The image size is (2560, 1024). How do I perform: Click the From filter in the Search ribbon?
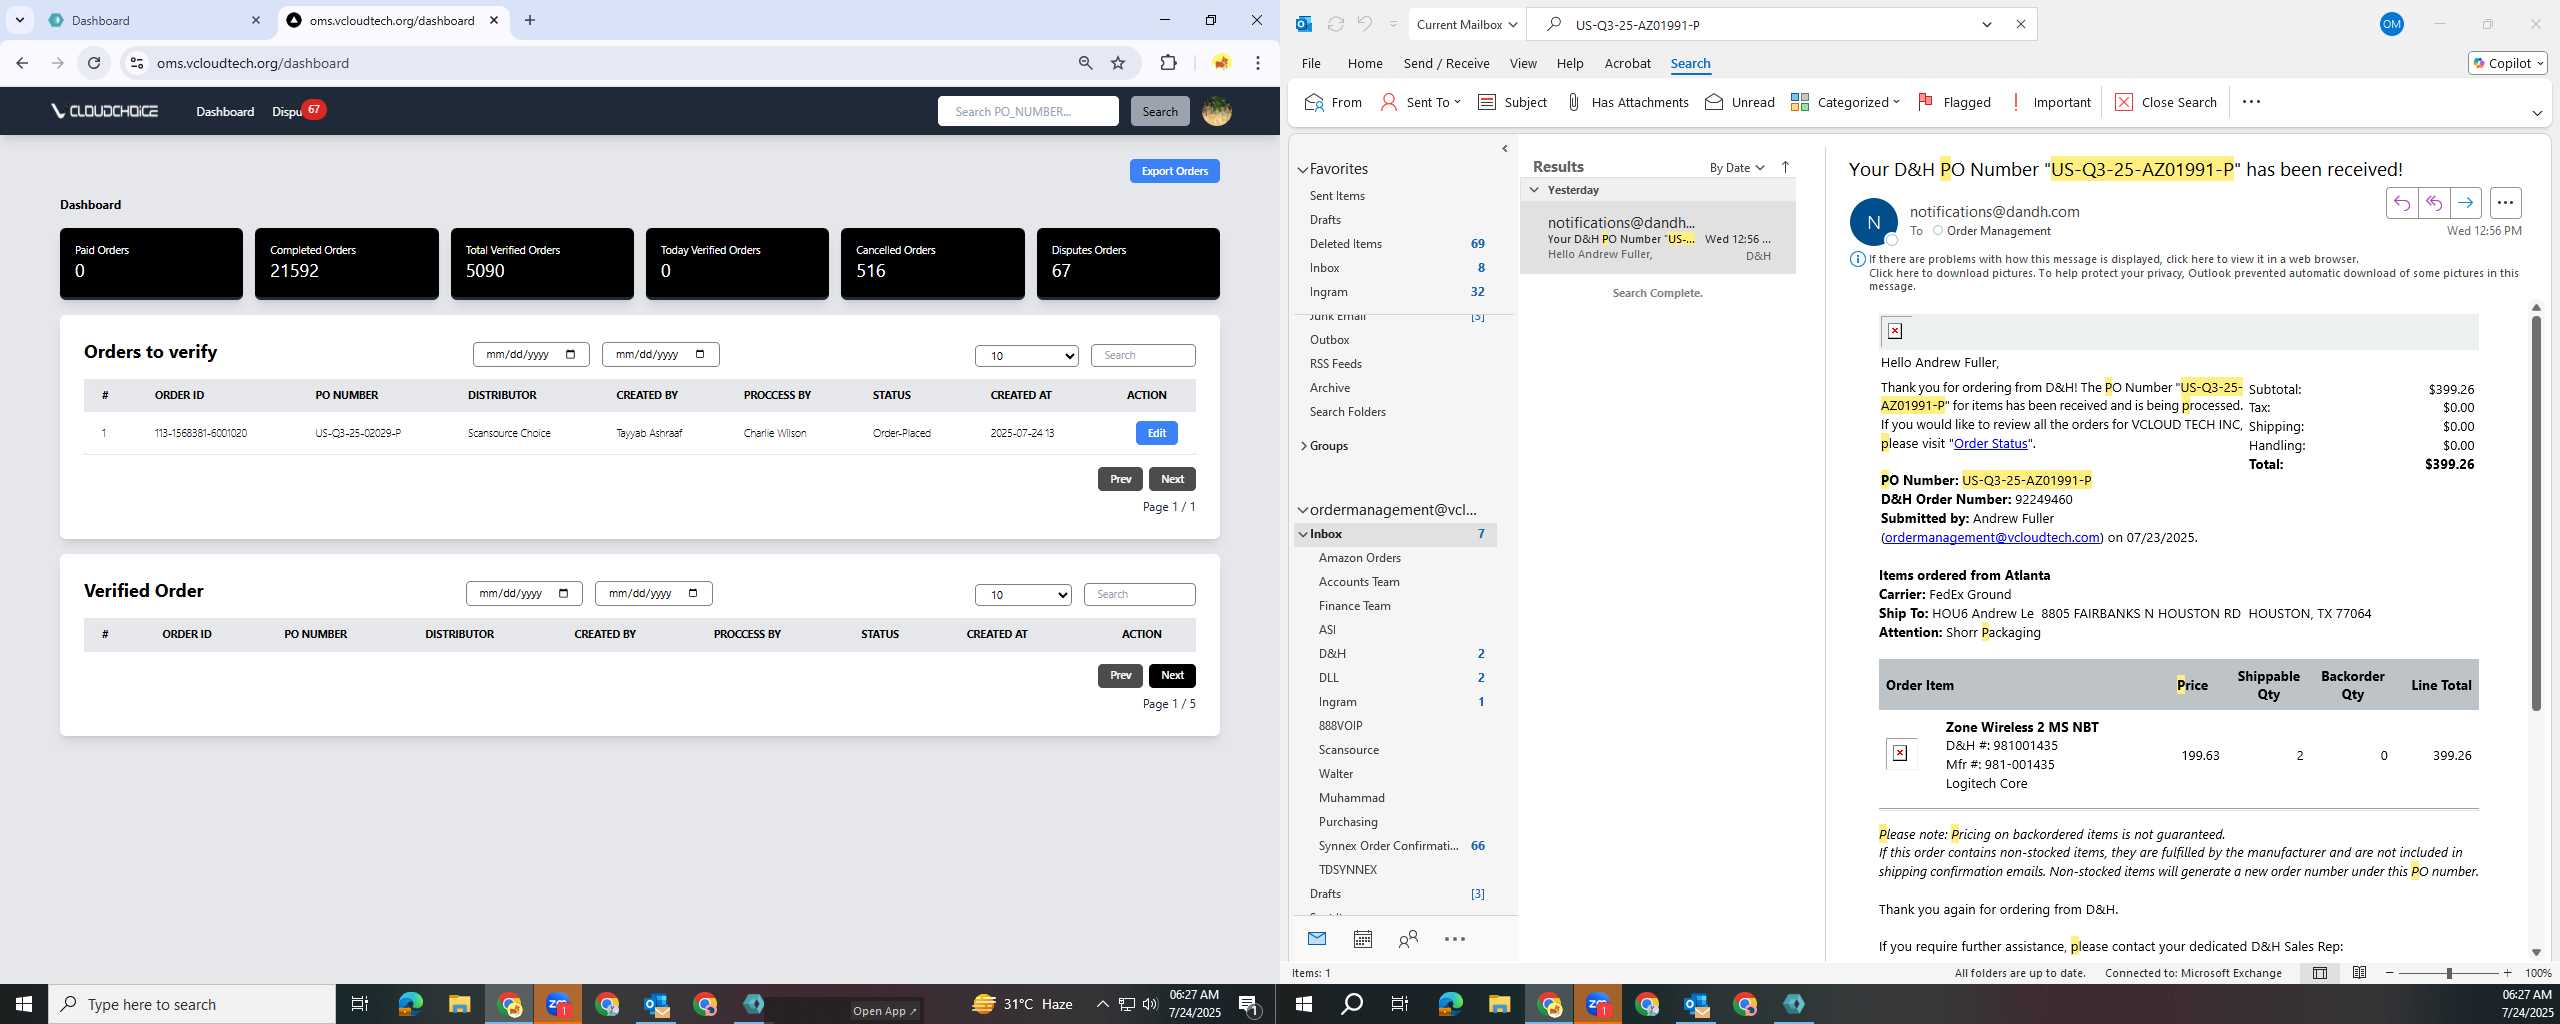pos(1333,102)
